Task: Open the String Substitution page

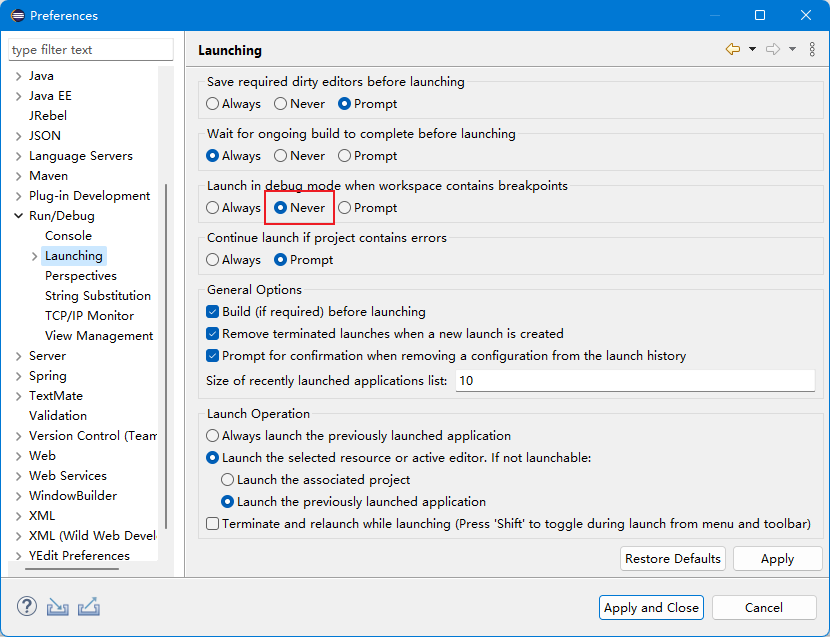Action: click(x=97, y=296)
